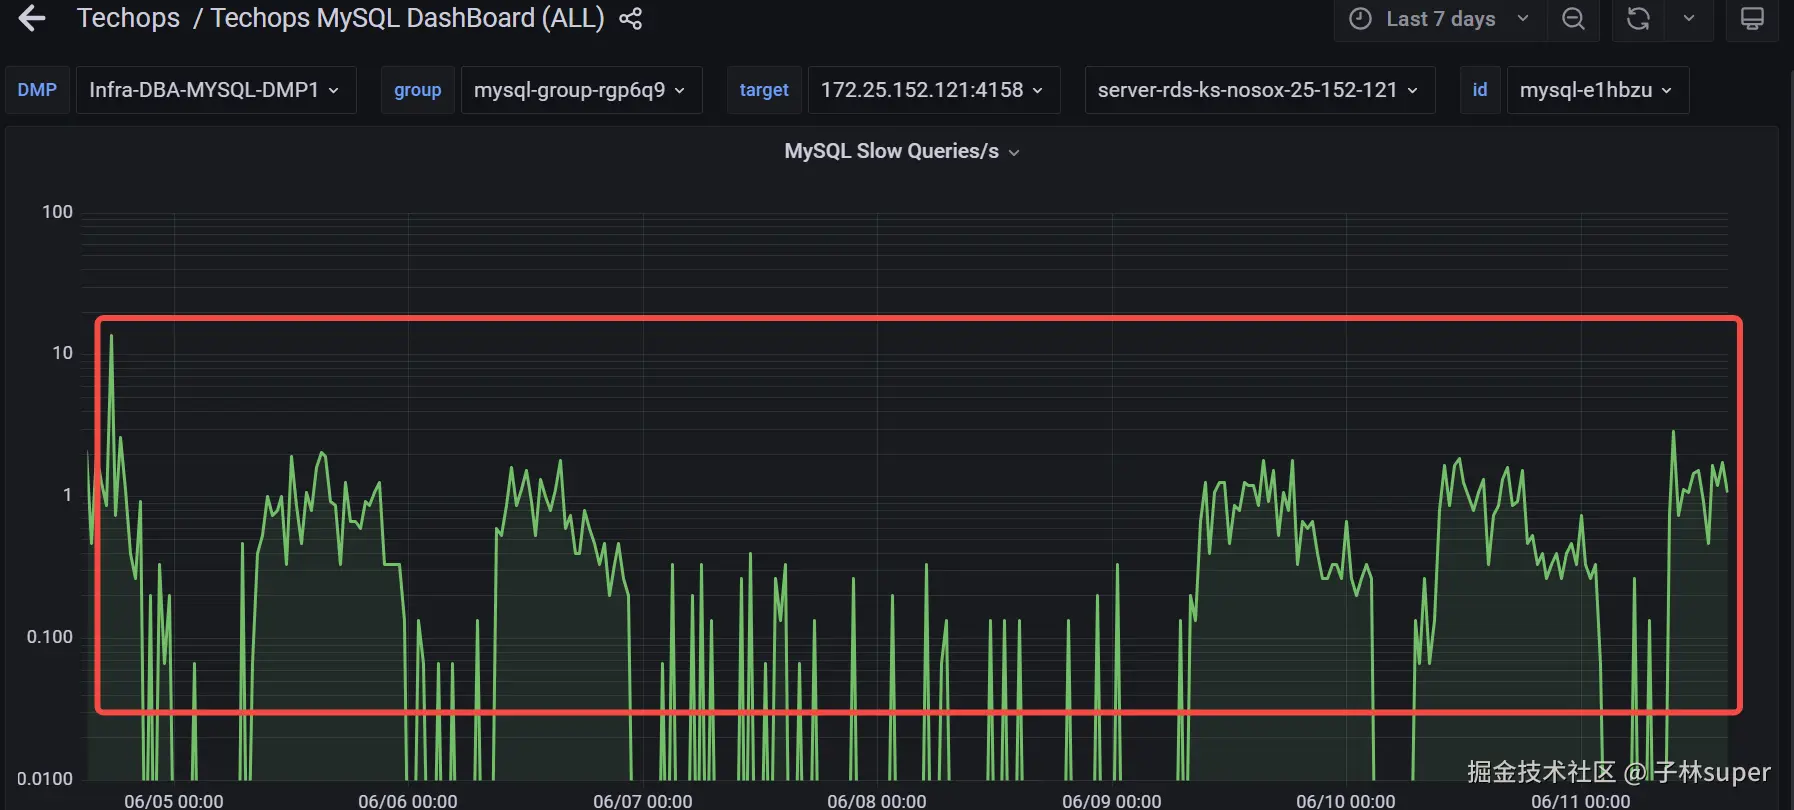The image size is (1794, 810).
Task: Click the group variable label
Action: (x=418, y=90)
